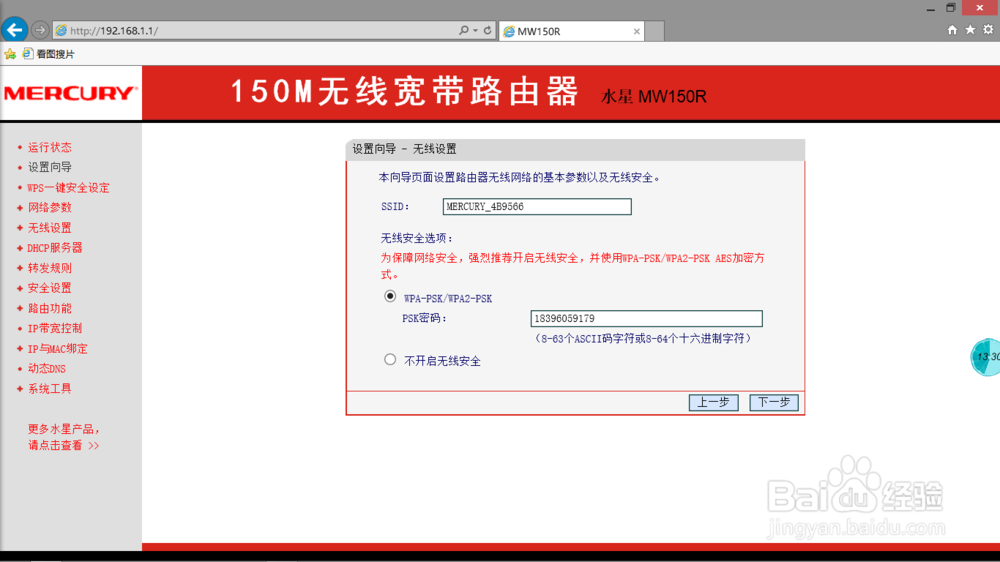Viewport: 1000px width, 562px height.
Task: Expand 路由功能 menu
Action: (x=49, y=309)
